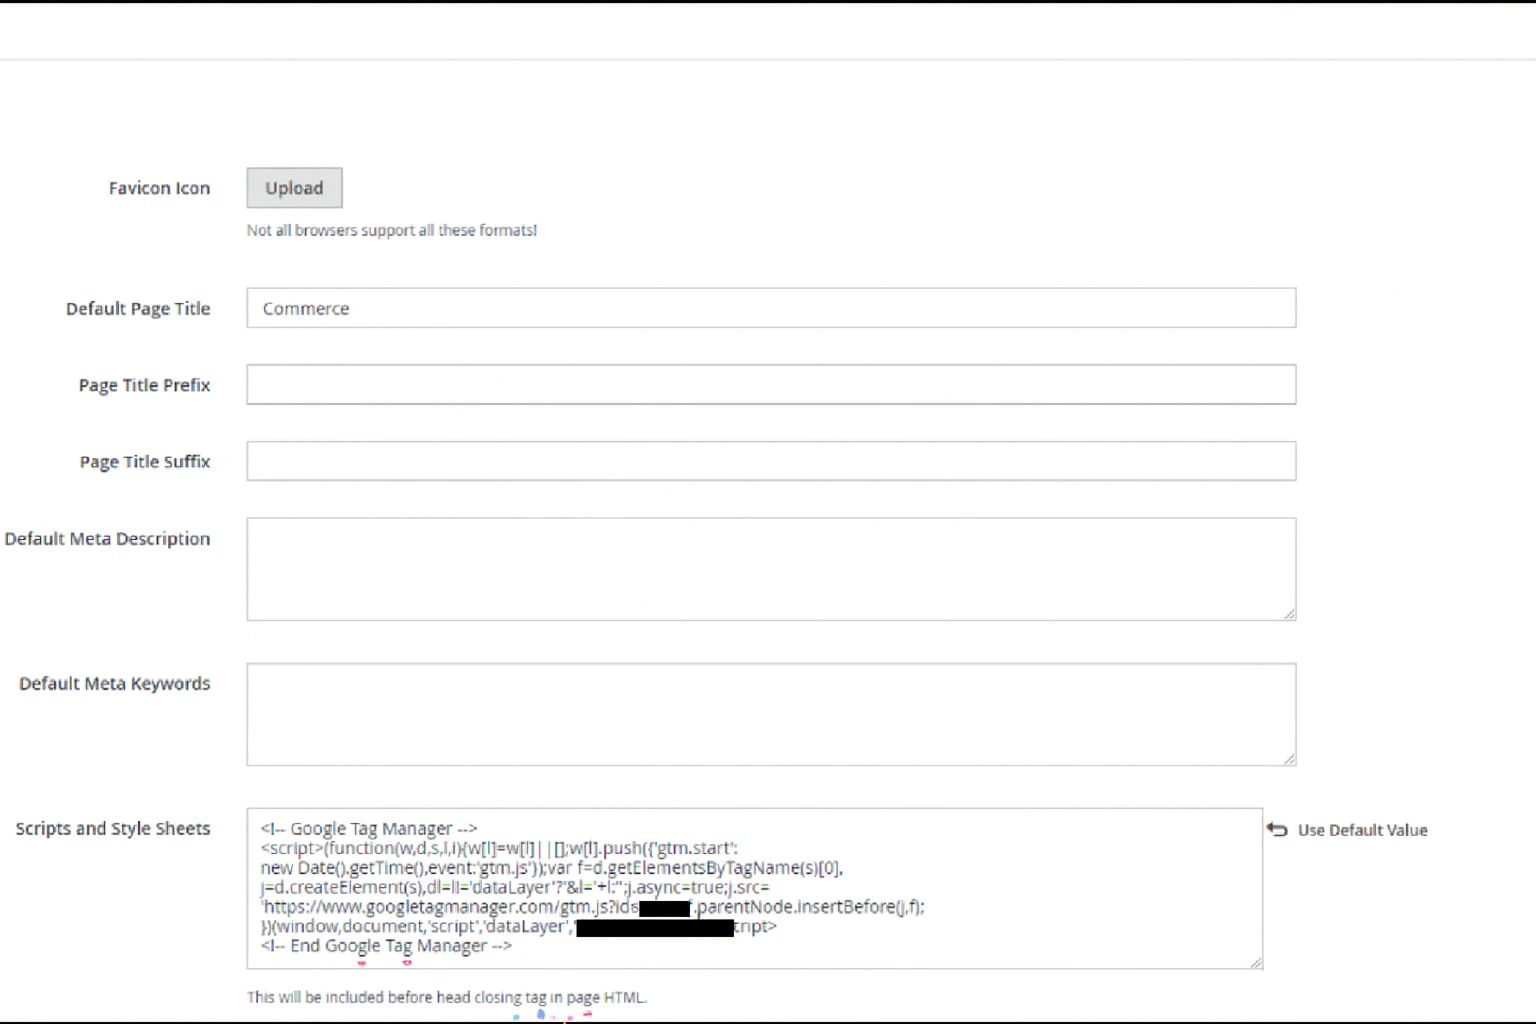The width and height of the screenshot is (1536, 1024).
Task: Click into the Page Title Suffix field
Action: click(771, 461)
